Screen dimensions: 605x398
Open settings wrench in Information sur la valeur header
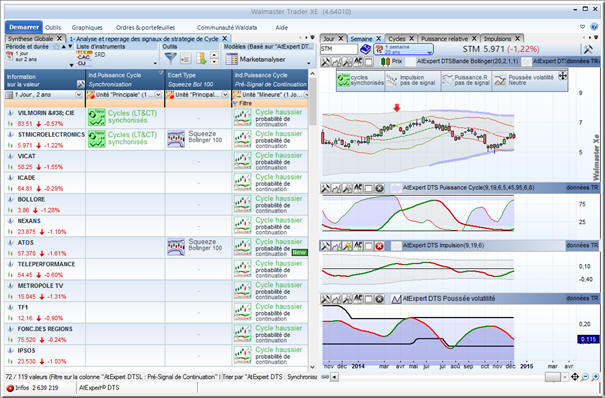click(x=80, y=84)
